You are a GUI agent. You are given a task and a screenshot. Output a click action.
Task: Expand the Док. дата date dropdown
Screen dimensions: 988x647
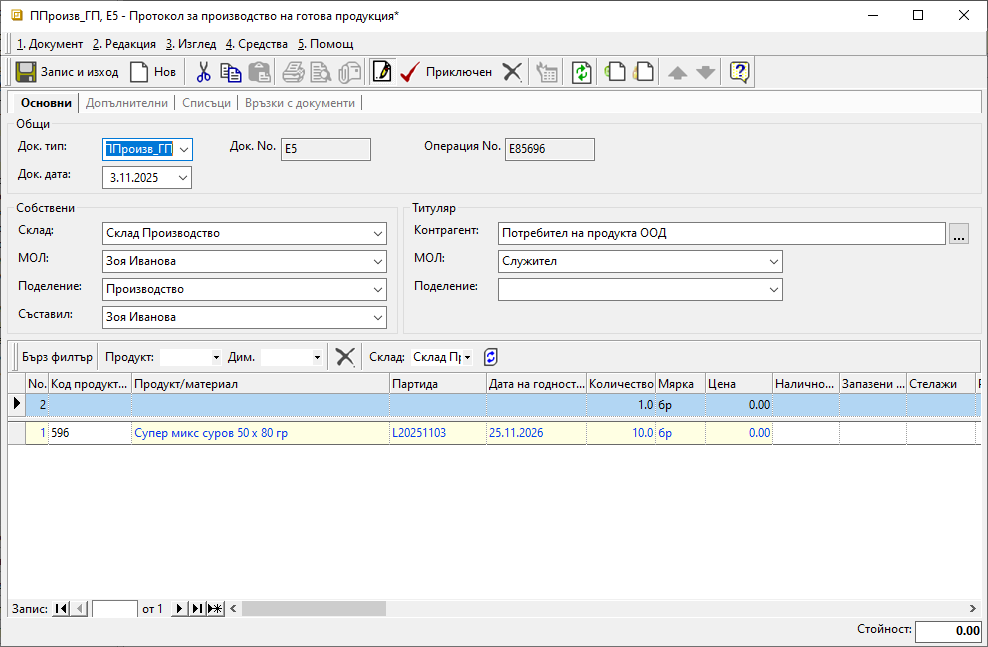[182, 178]
